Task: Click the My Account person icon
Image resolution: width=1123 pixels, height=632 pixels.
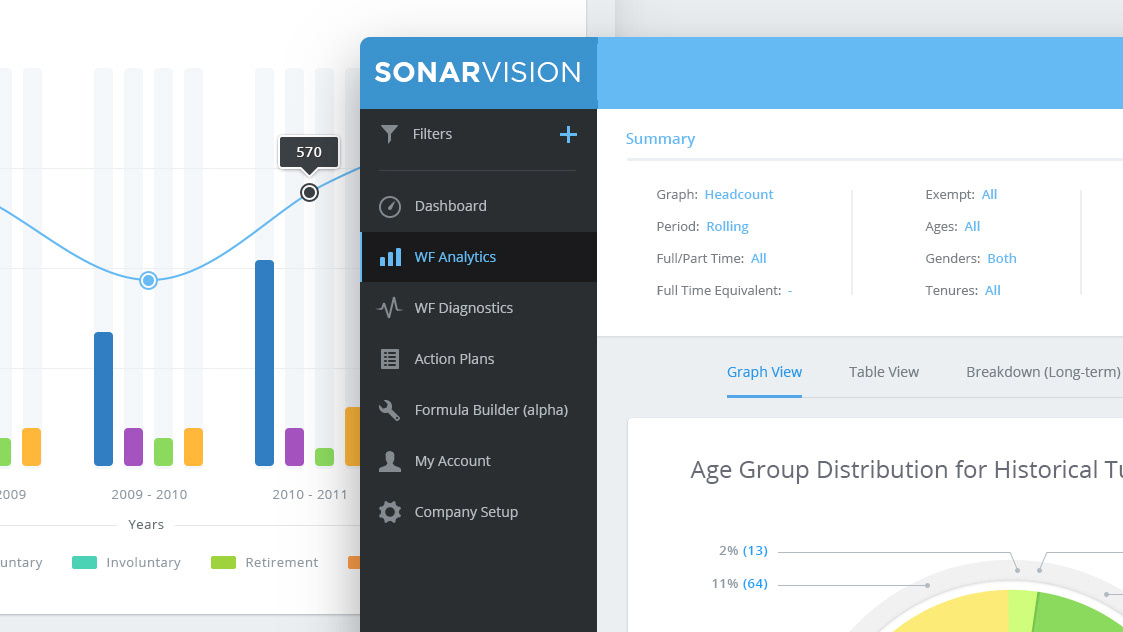Action: (x=390, y=461)
